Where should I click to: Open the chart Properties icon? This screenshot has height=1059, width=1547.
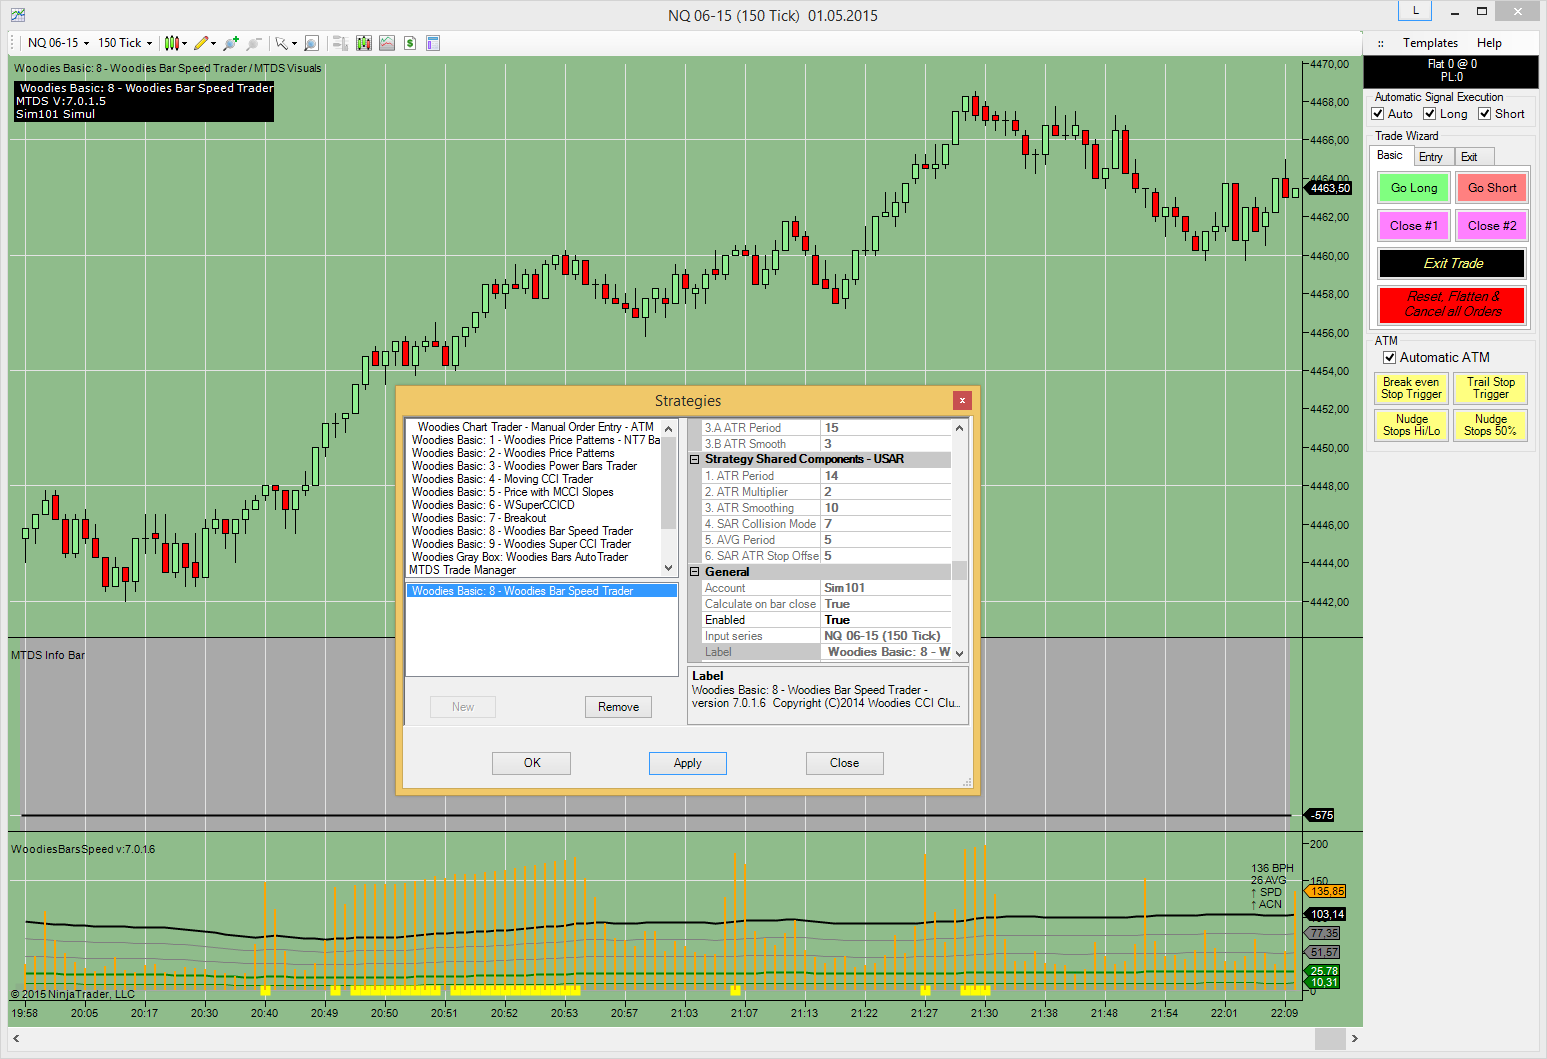pos(433,43)
